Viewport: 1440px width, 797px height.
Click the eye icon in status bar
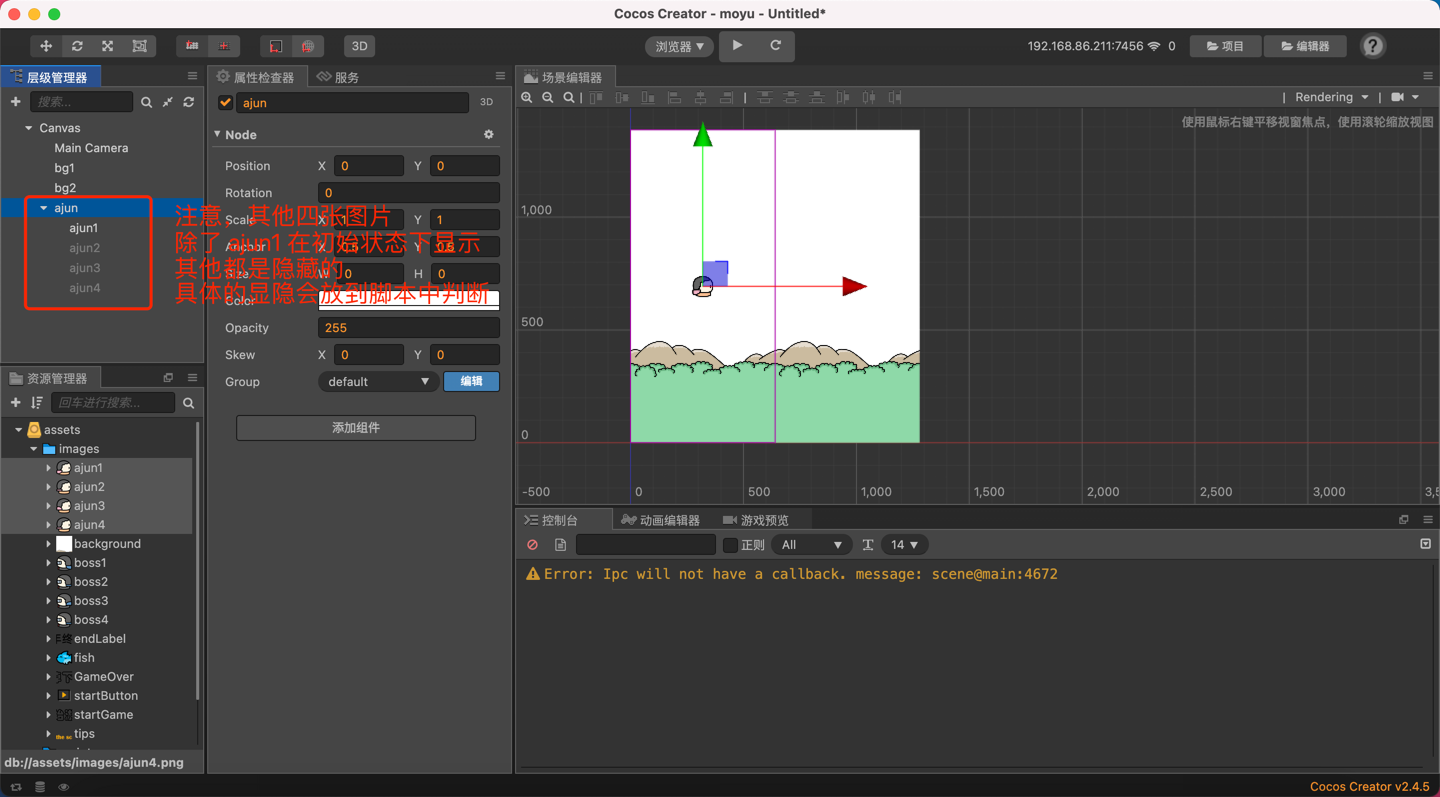(64, 787)
